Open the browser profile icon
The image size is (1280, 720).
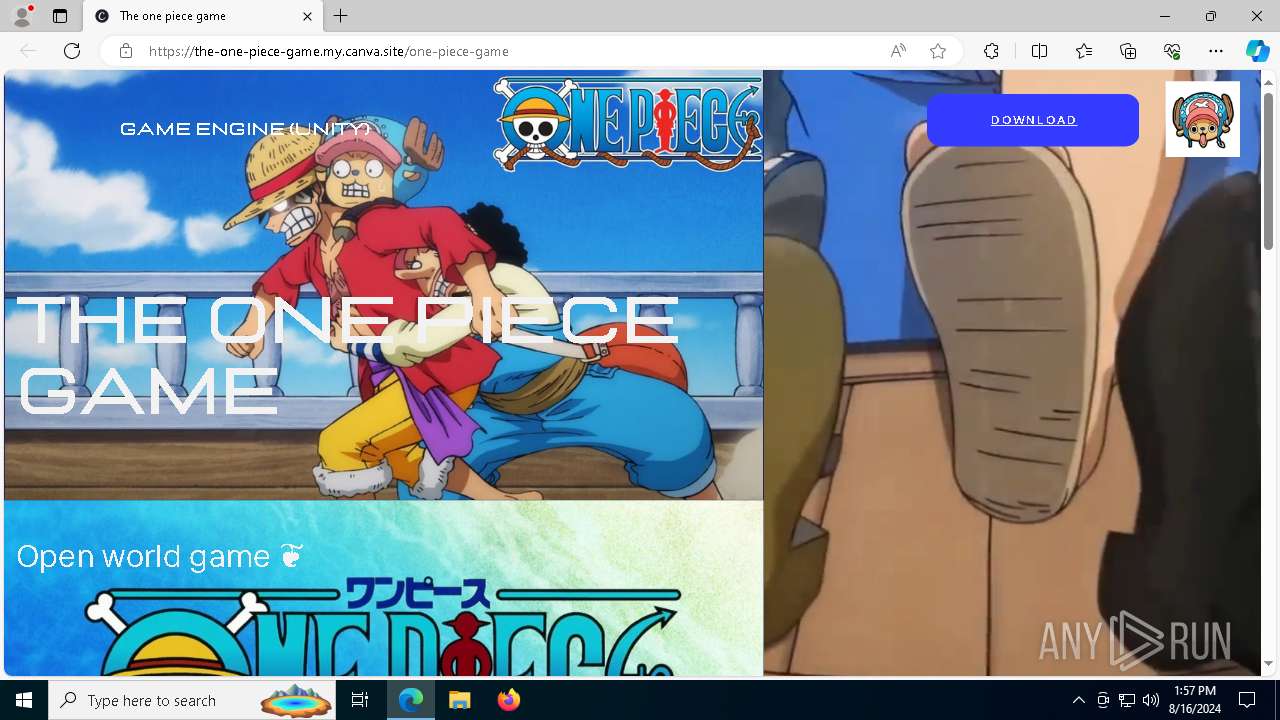pyautogui.click(x=22, y=16)
